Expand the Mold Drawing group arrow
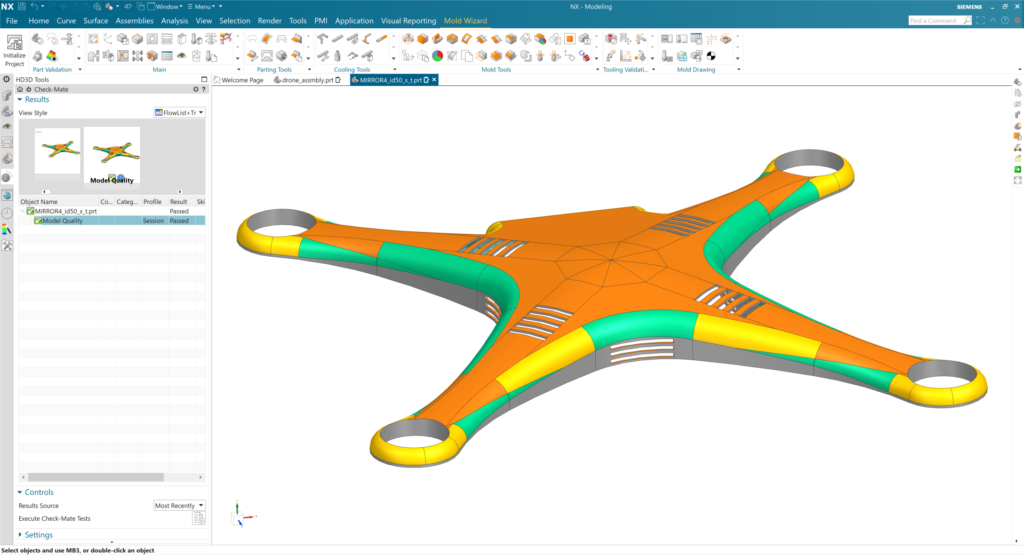 point(738,69)
